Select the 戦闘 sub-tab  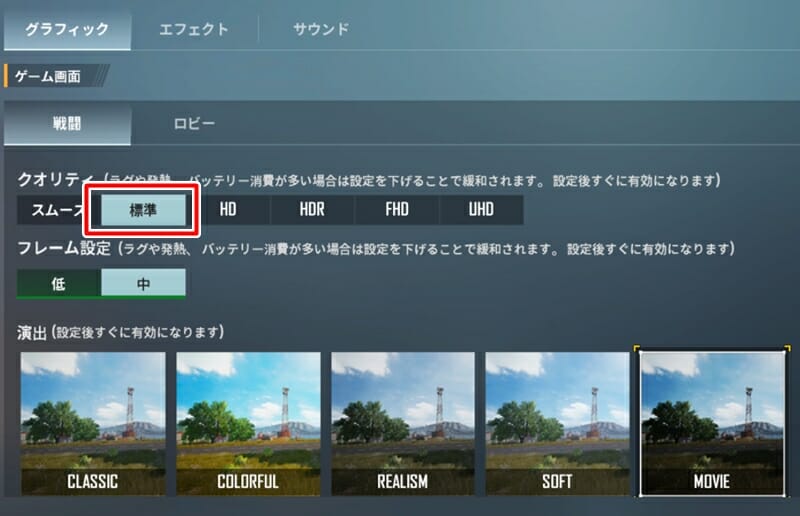tap(67, 124)
